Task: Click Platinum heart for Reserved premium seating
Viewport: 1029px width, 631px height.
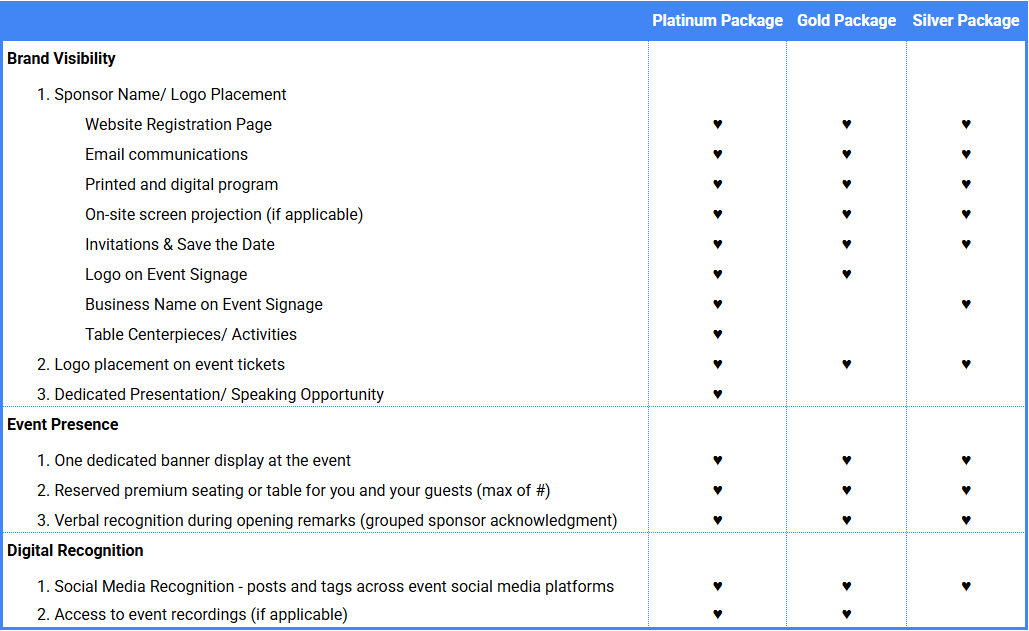Action: tap(717, 491)
